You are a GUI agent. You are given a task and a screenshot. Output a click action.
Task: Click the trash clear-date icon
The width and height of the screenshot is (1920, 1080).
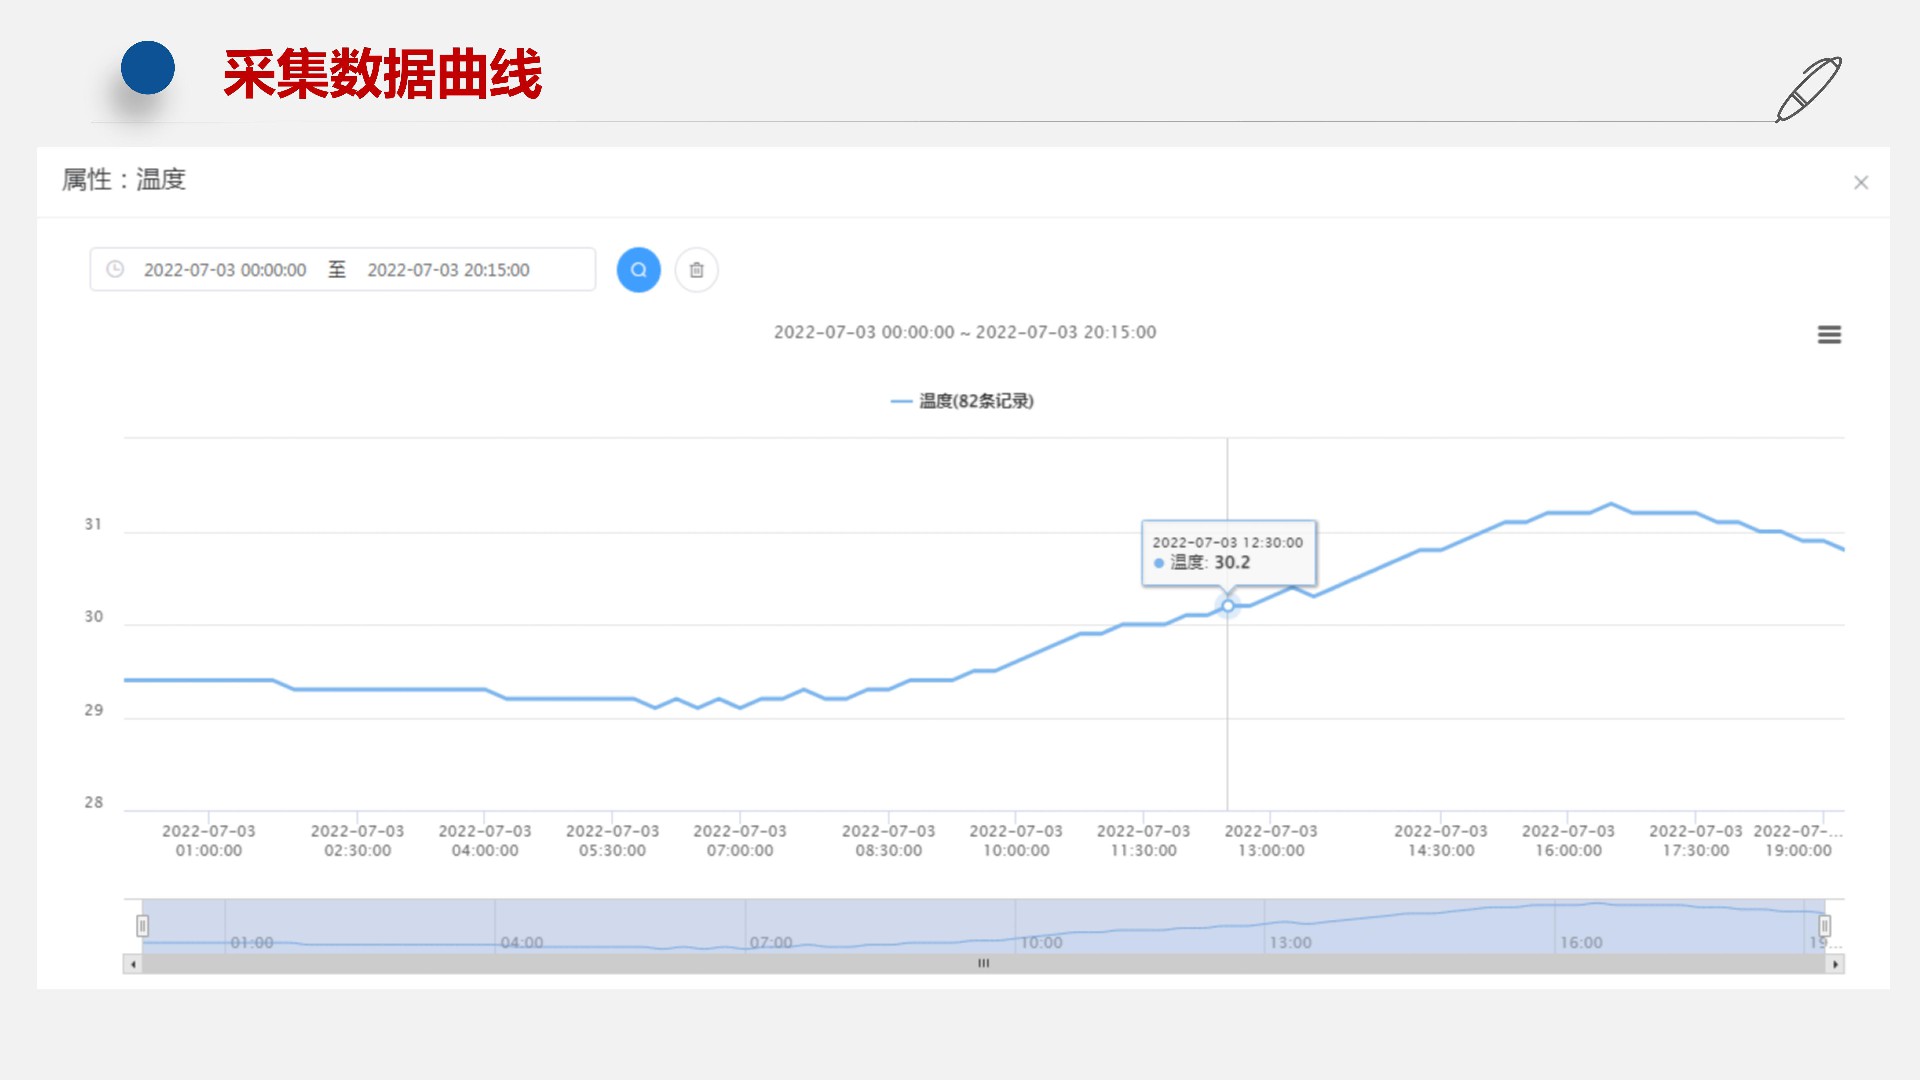click(x=696, y=270)
